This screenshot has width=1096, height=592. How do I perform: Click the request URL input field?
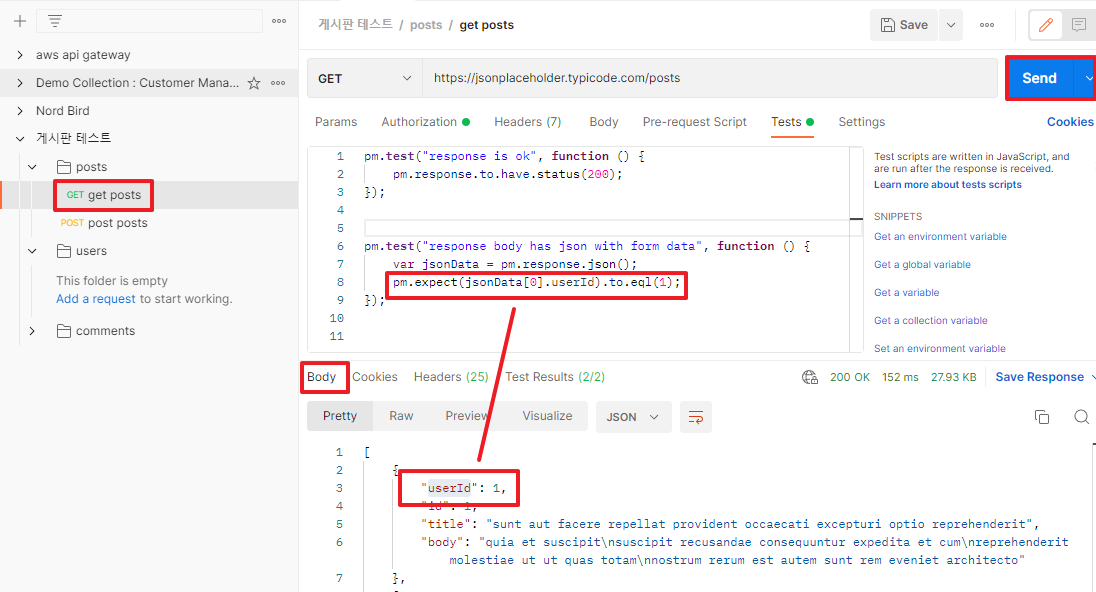pos(709,78)
